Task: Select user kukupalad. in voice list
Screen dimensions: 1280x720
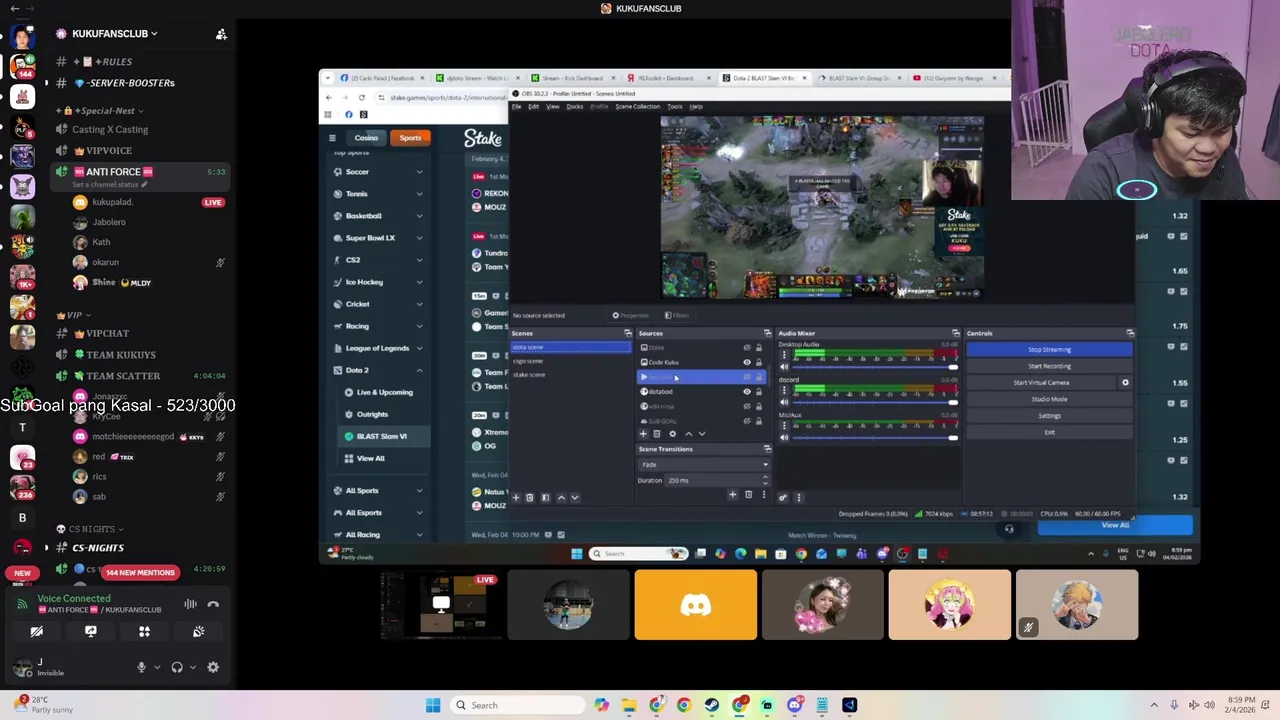Action: pyautogui.click(x=112, y=202)
